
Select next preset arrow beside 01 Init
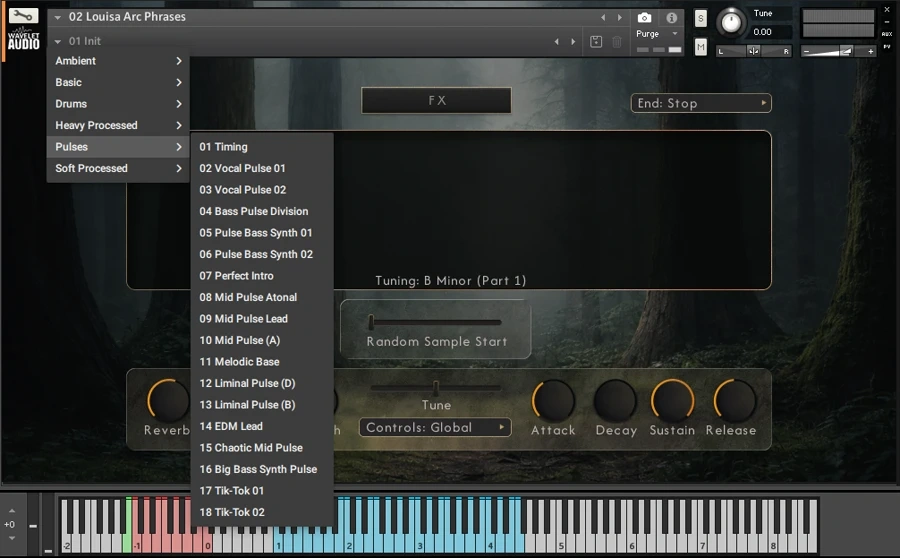[x=573, y=41]
